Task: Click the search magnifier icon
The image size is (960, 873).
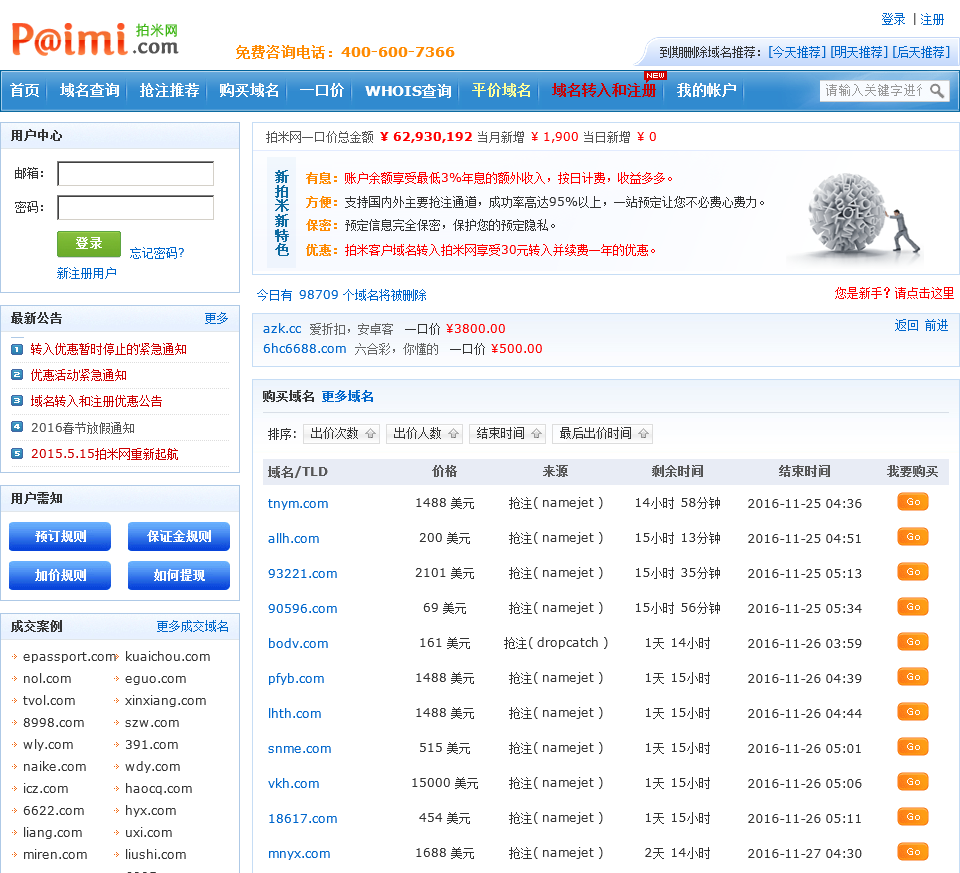Action: coord(937,91)
